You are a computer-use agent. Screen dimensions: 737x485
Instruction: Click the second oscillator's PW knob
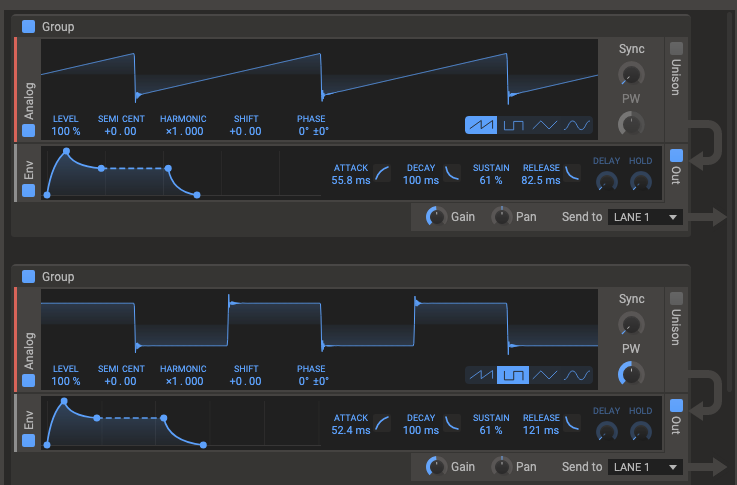[x=630, y=374]
